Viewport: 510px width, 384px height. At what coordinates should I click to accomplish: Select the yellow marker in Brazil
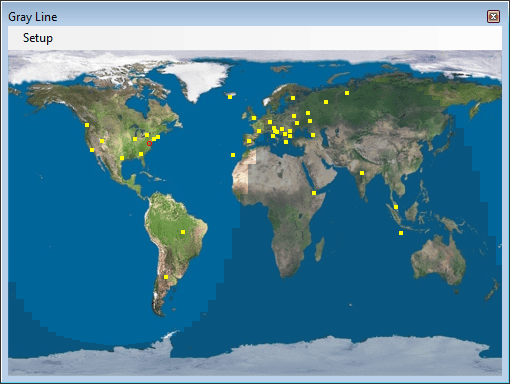(x=183, y=232)
